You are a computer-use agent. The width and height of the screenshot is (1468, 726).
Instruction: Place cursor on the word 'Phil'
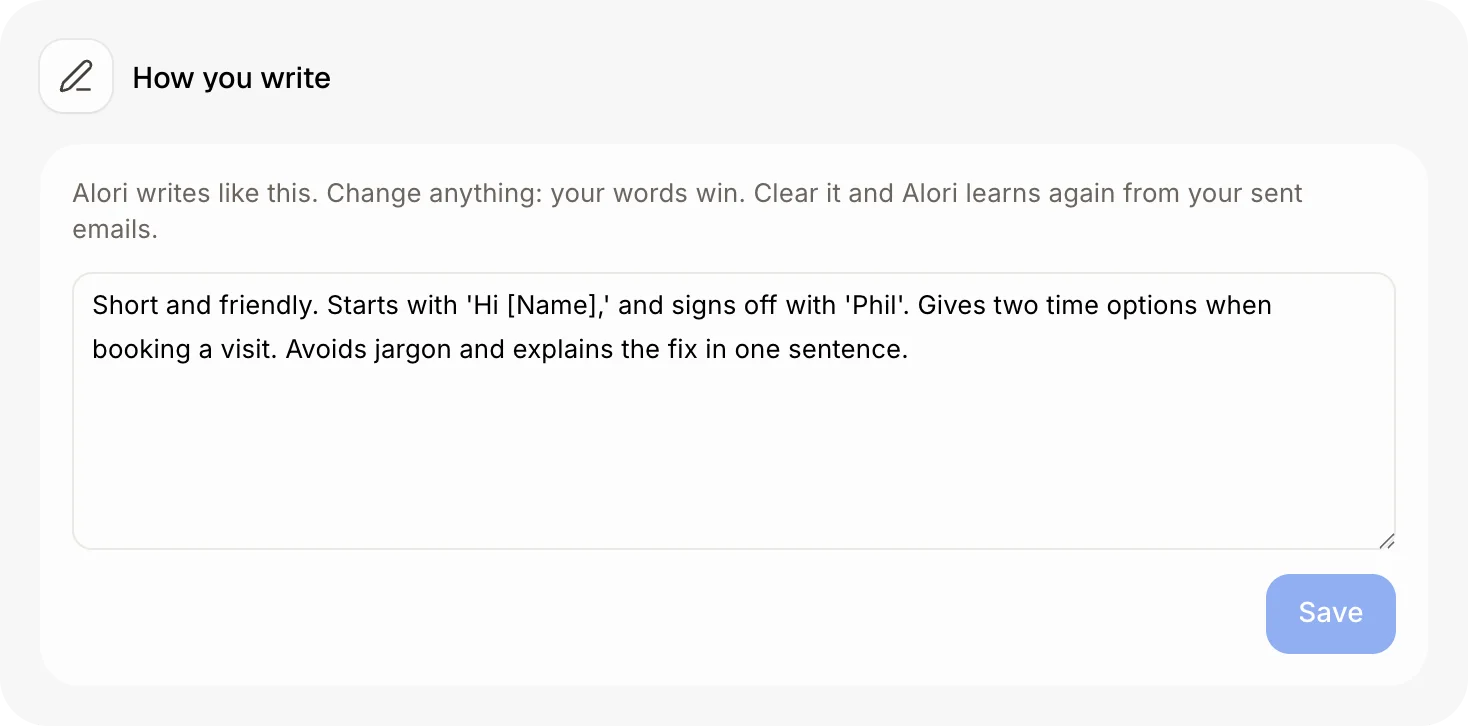pos(875,305)
